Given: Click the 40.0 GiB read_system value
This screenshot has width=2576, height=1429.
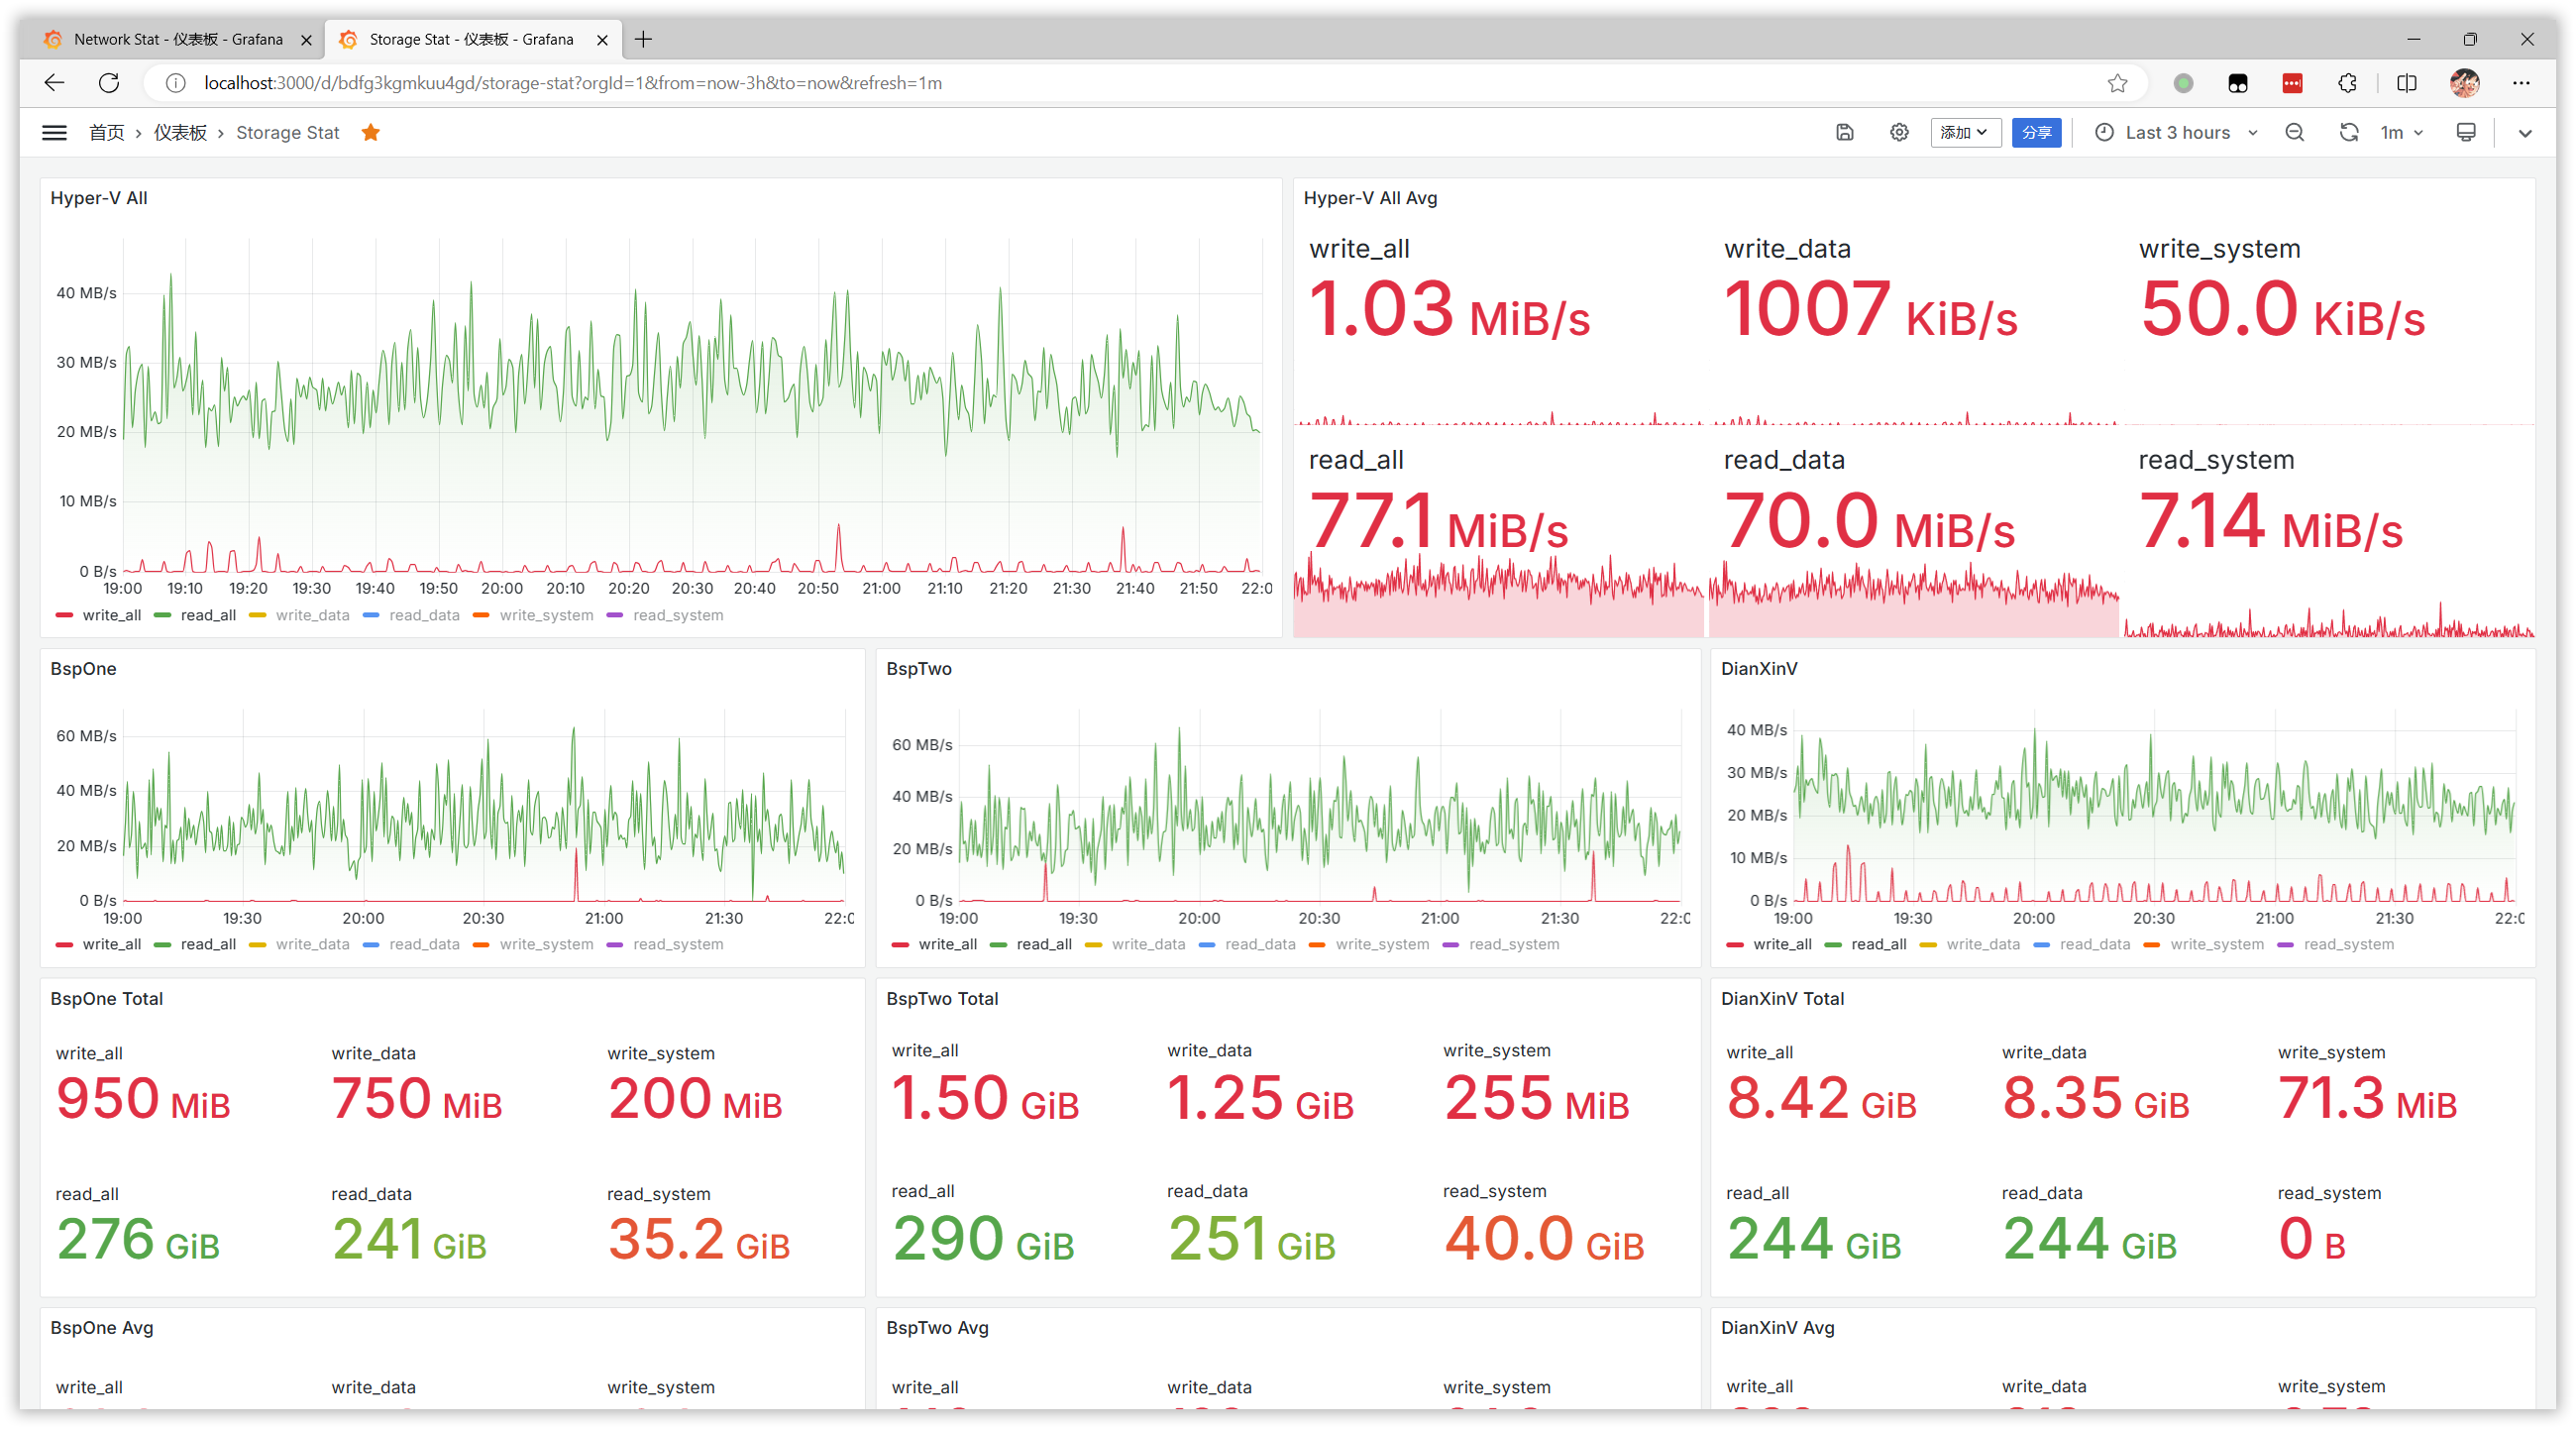Looking at the screenshot, I should tap(1544, 1240).
